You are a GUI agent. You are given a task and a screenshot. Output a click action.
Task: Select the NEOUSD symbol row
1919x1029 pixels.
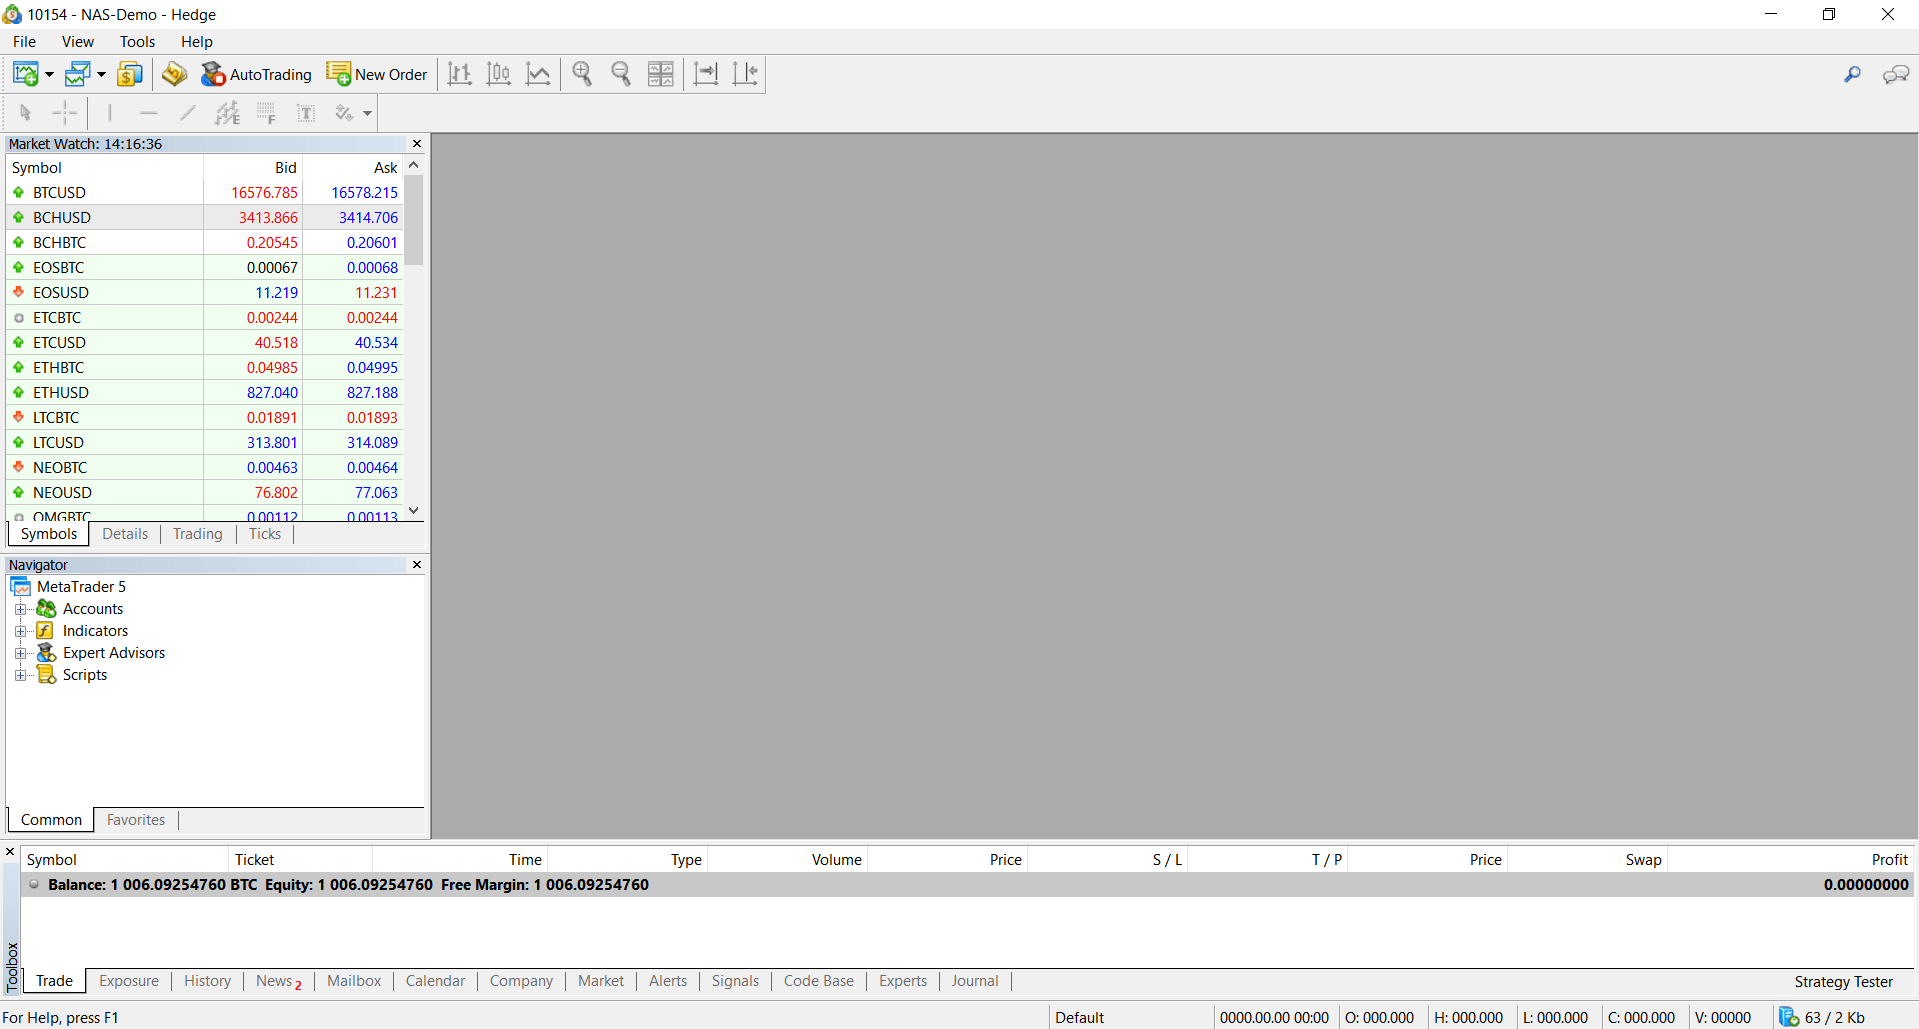click(x=205, y=493)
